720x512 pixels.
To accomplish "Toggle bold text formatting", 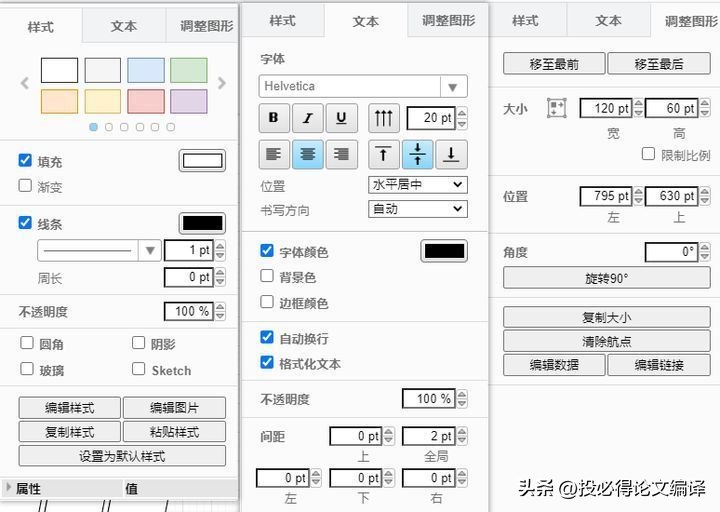I will tap(274, 118).
